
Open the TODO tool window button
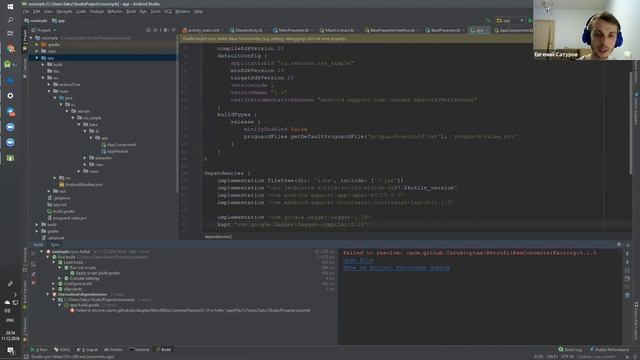62,350
